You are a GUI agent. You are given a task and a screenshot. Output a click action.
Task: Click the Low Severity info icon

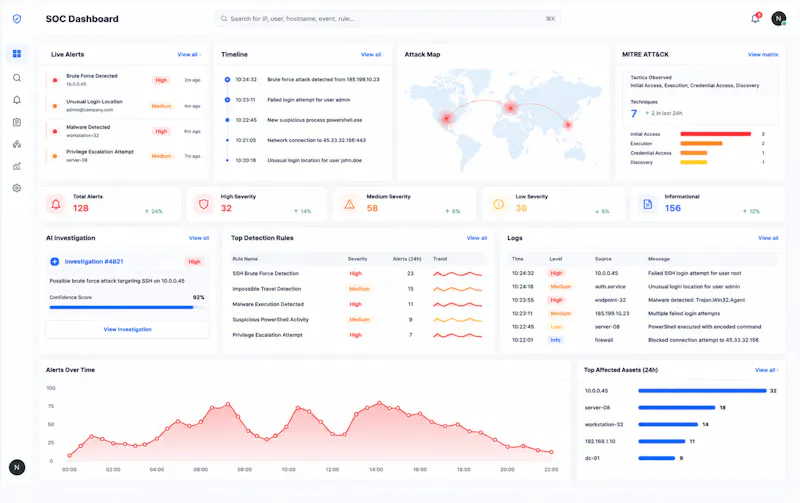click(498, 204)
